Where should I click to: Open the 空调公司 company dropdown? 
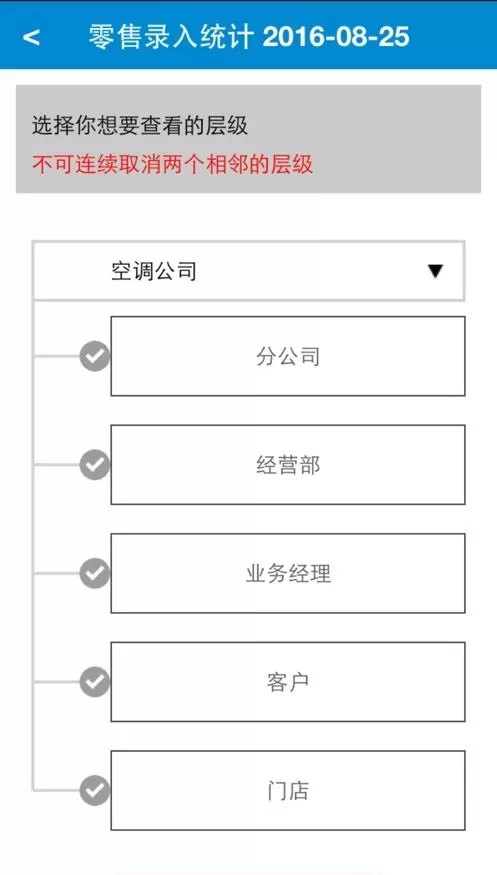coord(248,271)
